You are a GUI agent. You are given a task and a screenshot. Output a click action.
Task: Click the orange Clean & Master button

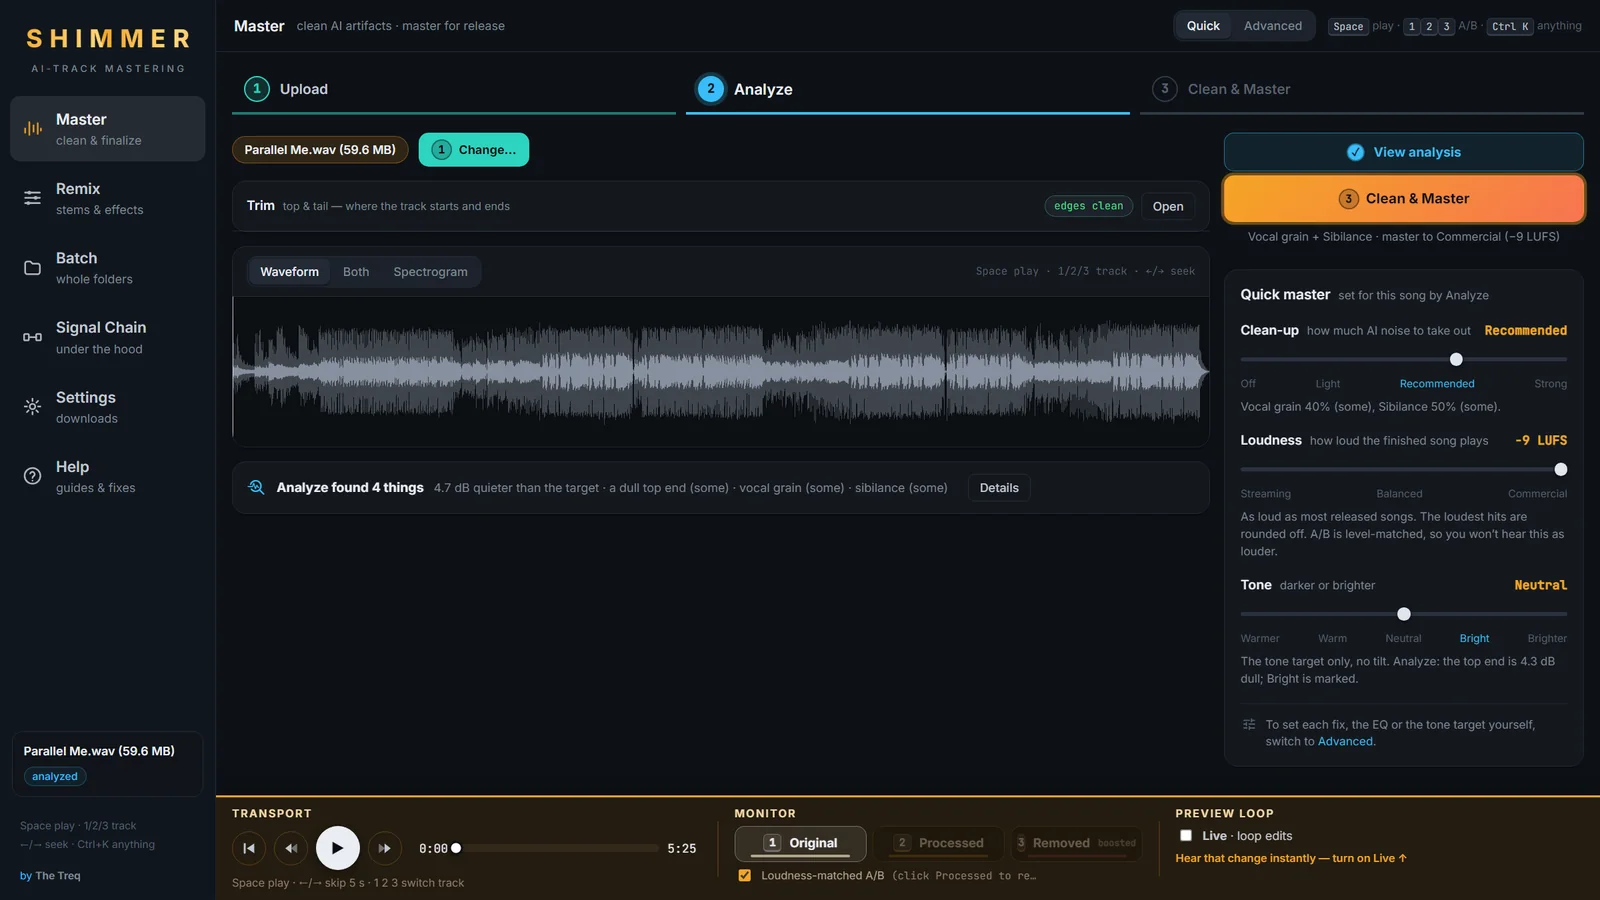[1404, 198]
